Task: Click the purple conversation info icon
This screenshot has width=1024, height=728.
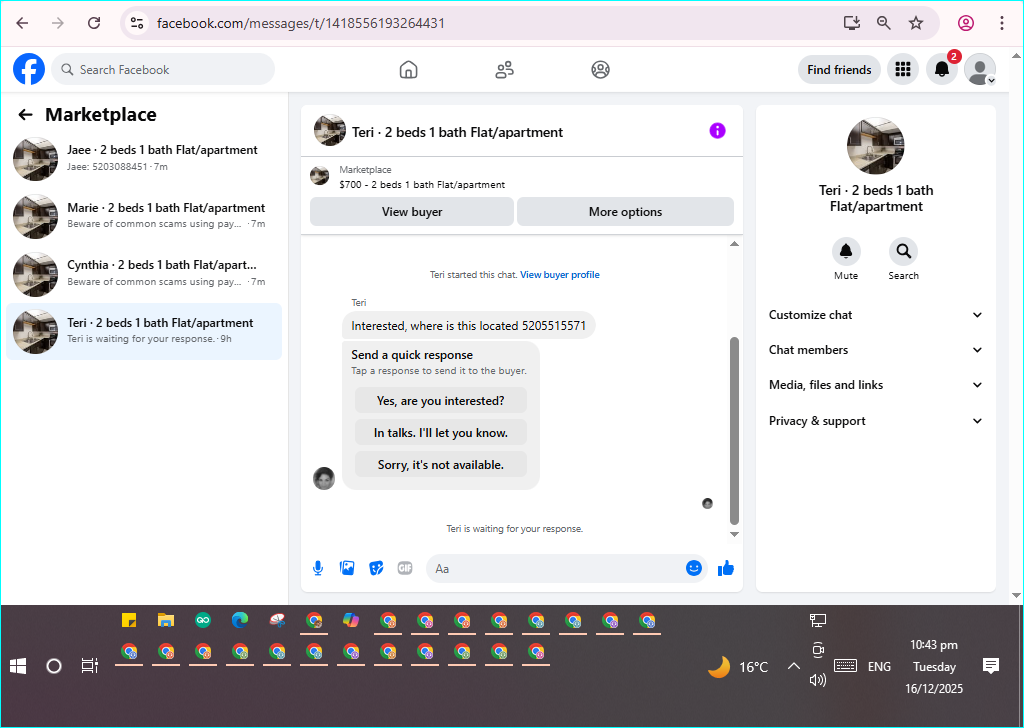Action: 717,131
